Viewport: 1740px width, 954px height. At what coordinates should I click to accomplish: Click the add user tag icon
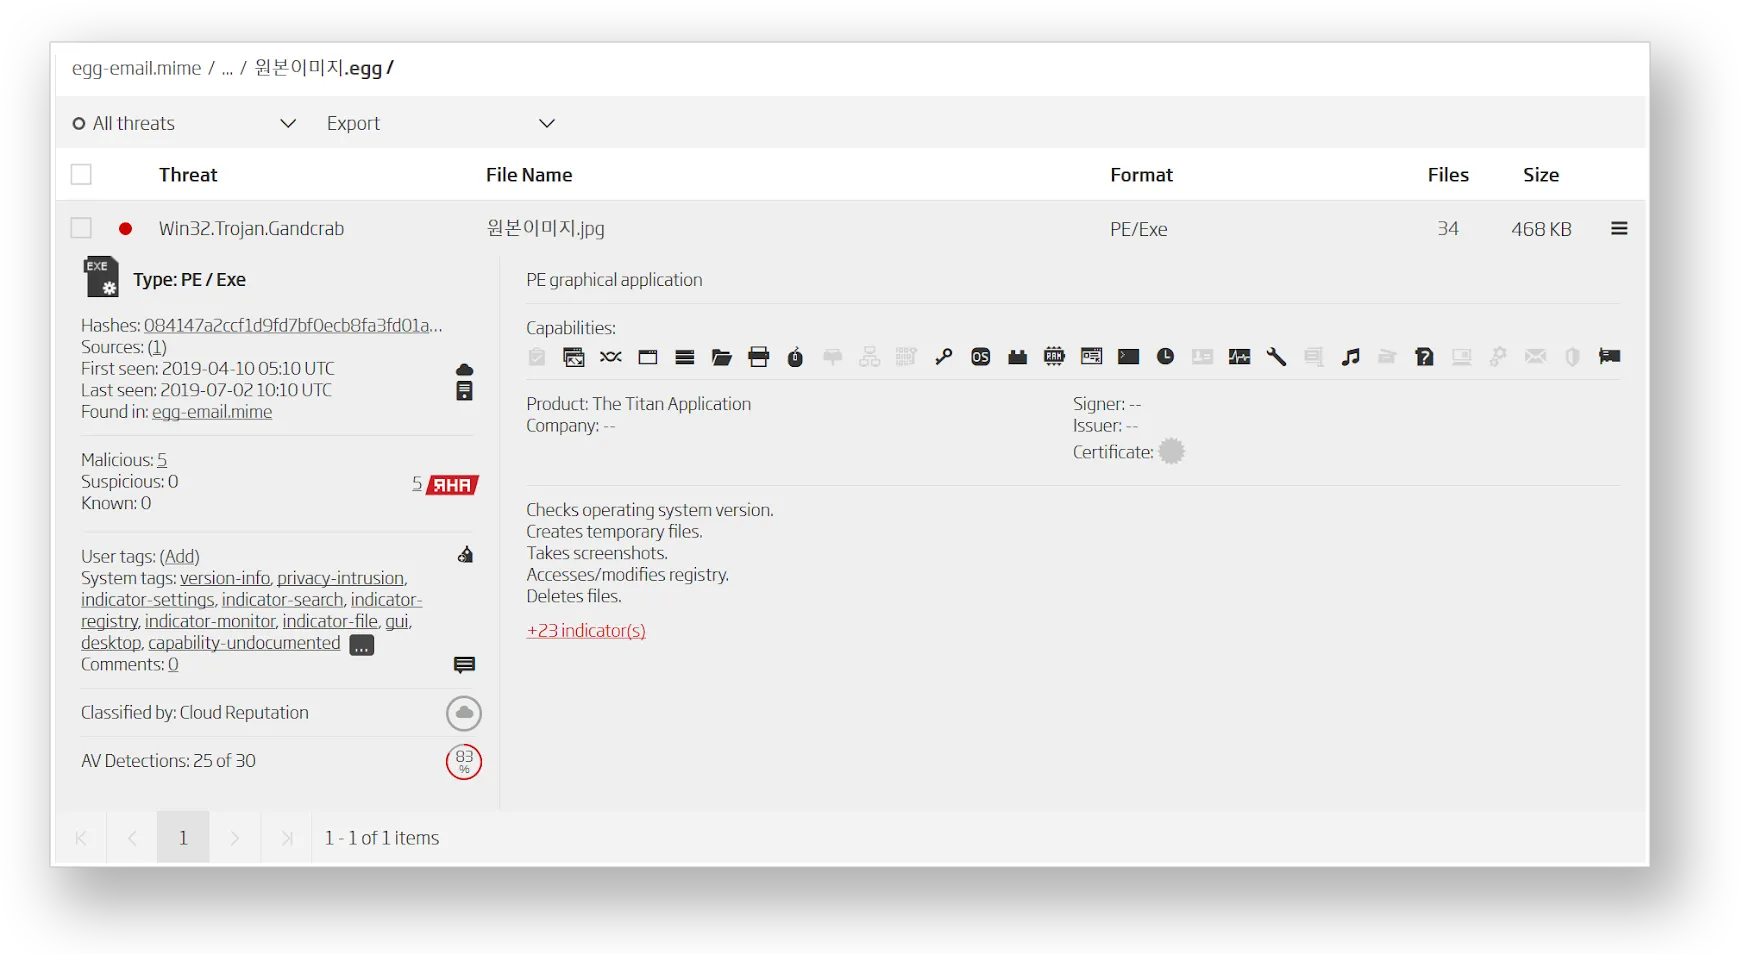click(465, 555)
